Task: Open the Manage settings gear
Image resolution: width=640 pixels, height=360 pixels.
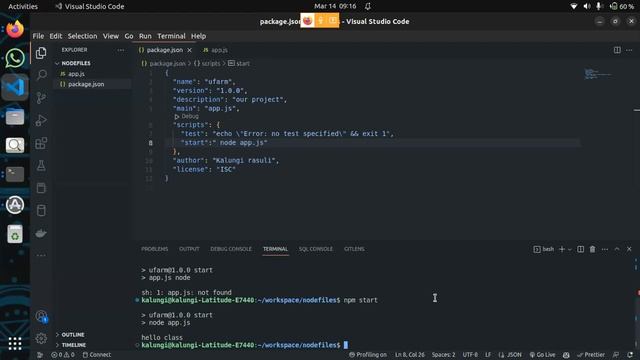Action: tap(41, 338)
